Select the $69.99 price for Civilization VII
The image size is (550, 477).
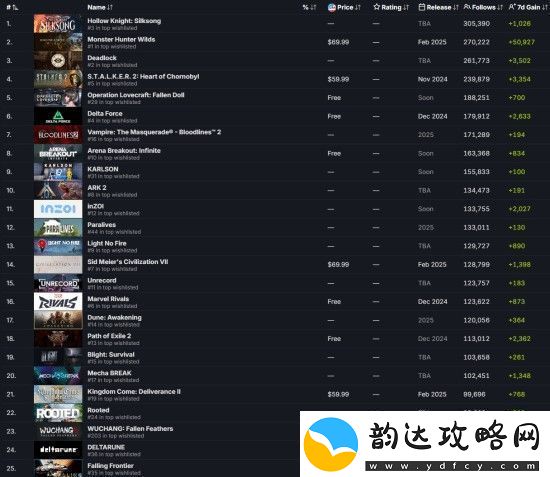[338, 264]
